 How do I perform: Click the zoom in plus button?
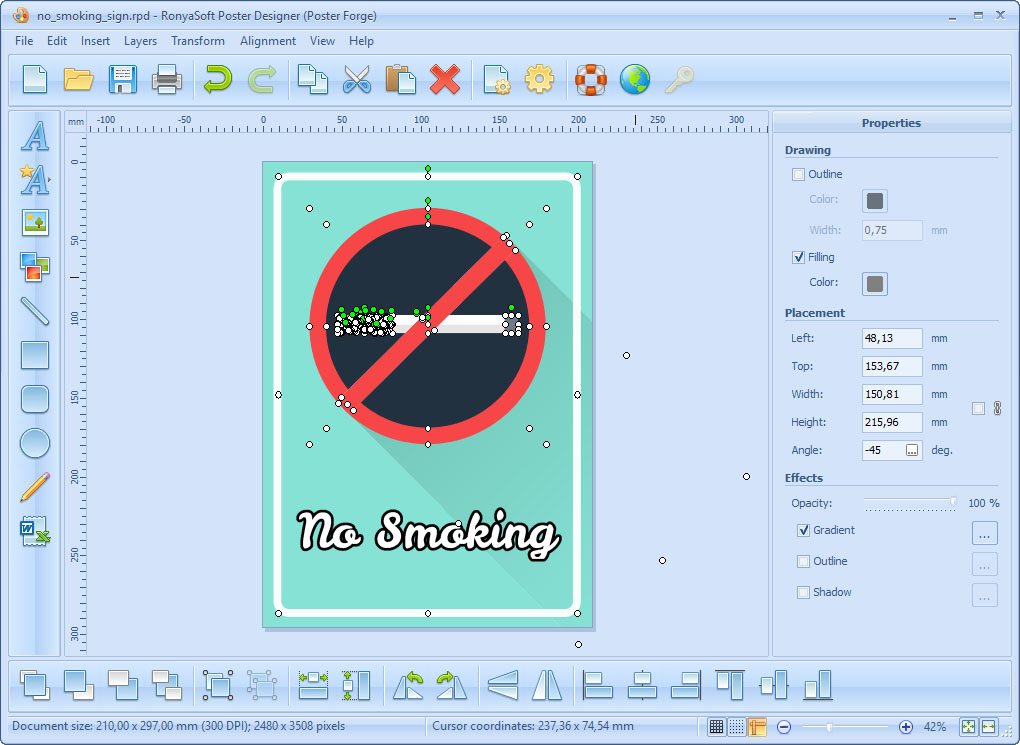tap(906, 727)
